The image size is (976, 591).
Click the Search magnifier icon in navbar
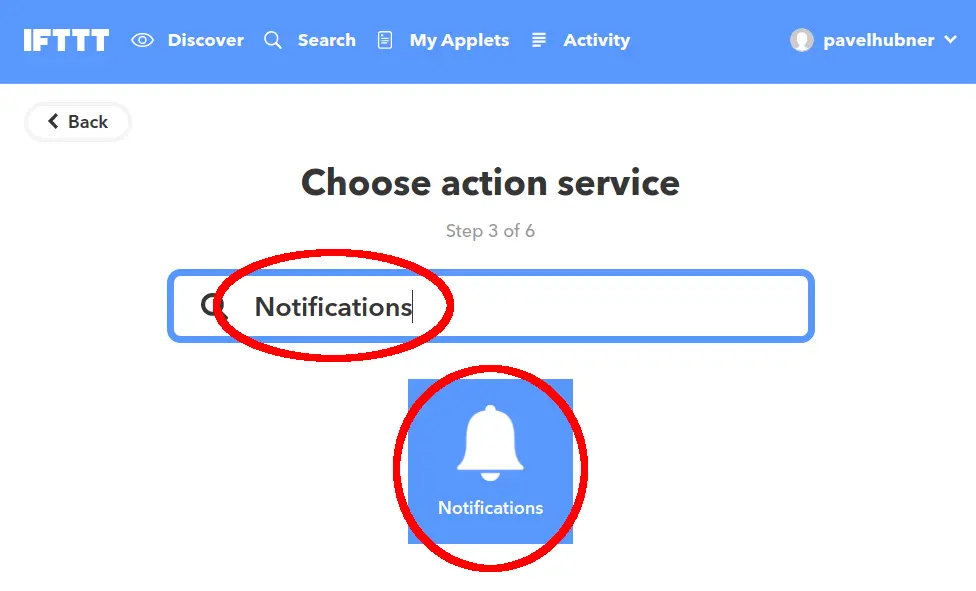coord(273,40)
